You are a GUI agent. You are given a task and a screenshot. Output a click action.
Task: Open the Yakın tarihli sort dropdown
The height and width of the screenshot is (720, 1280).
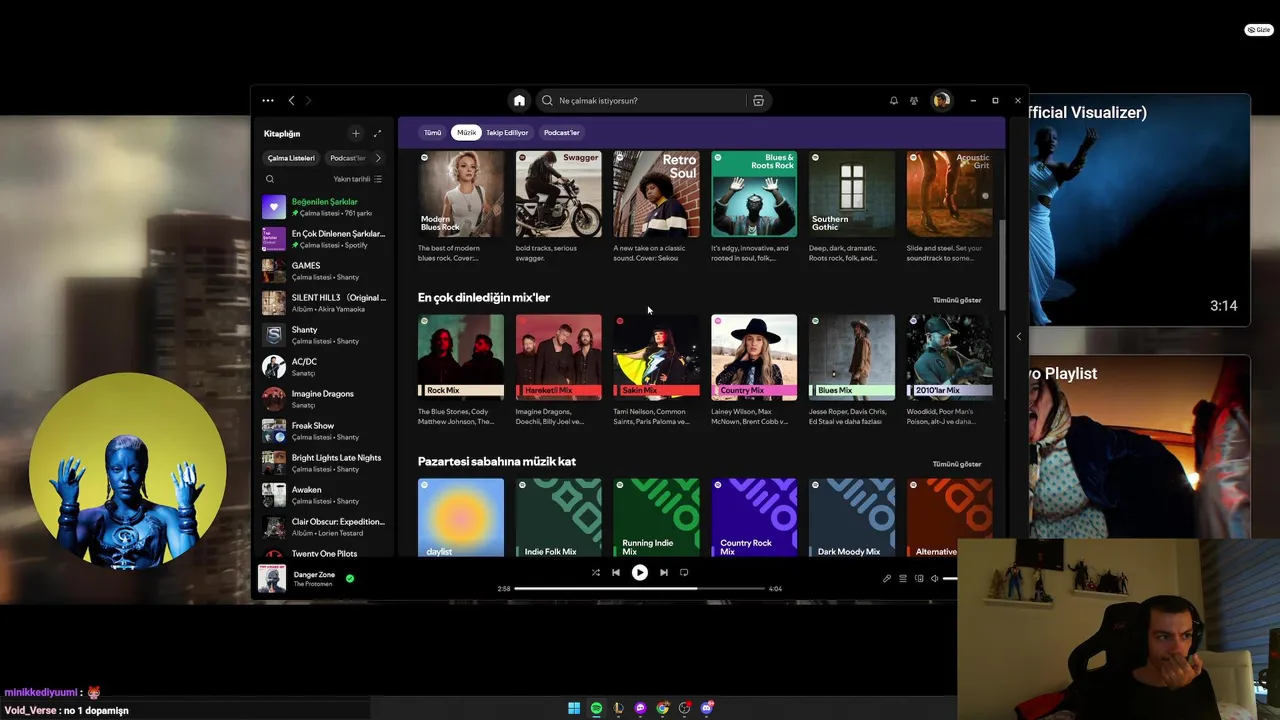[357, 179]
